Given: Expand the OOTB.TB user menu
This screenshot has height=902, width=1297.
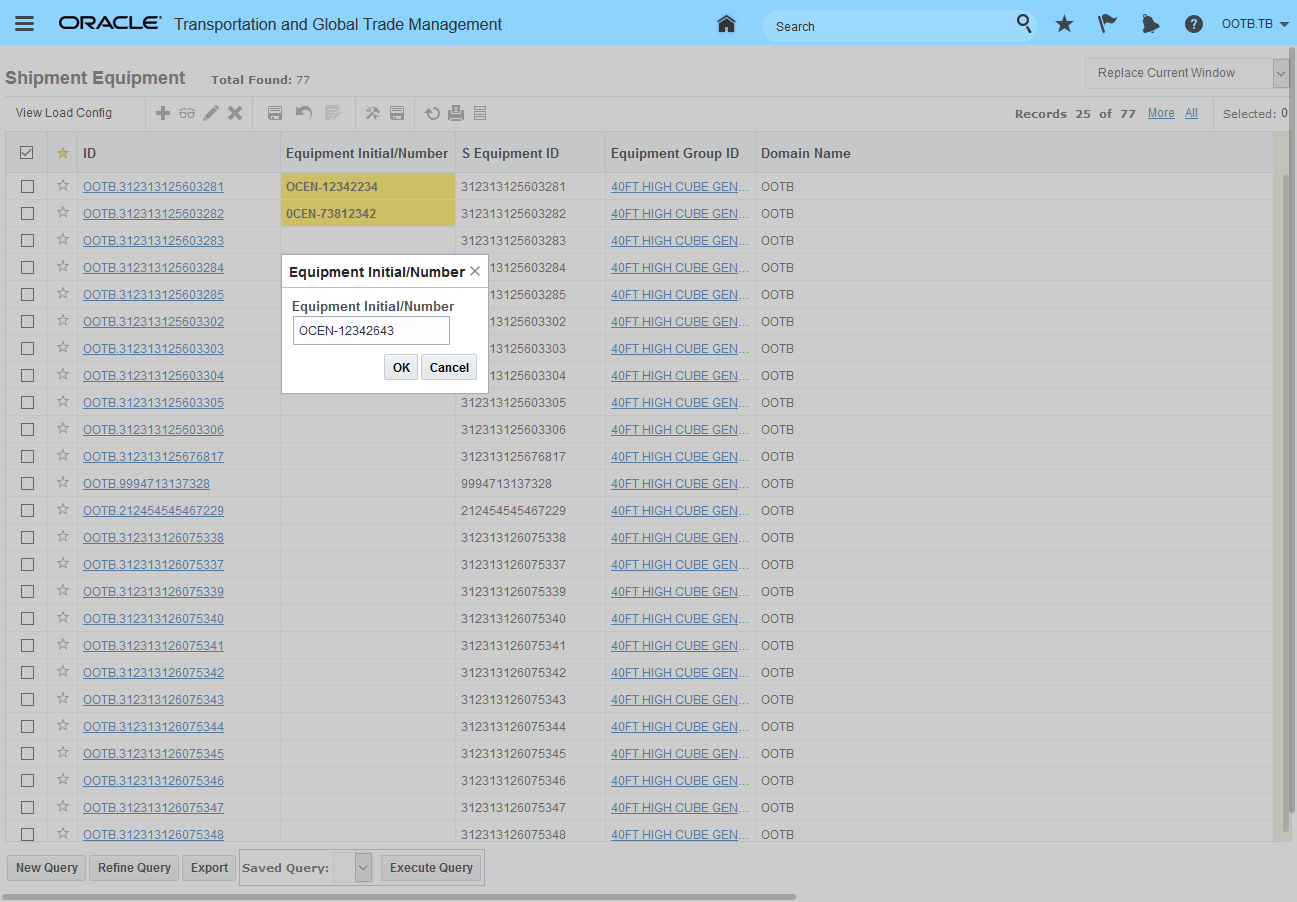Looking at the screenshot, I should click(x=1255, y=24).
